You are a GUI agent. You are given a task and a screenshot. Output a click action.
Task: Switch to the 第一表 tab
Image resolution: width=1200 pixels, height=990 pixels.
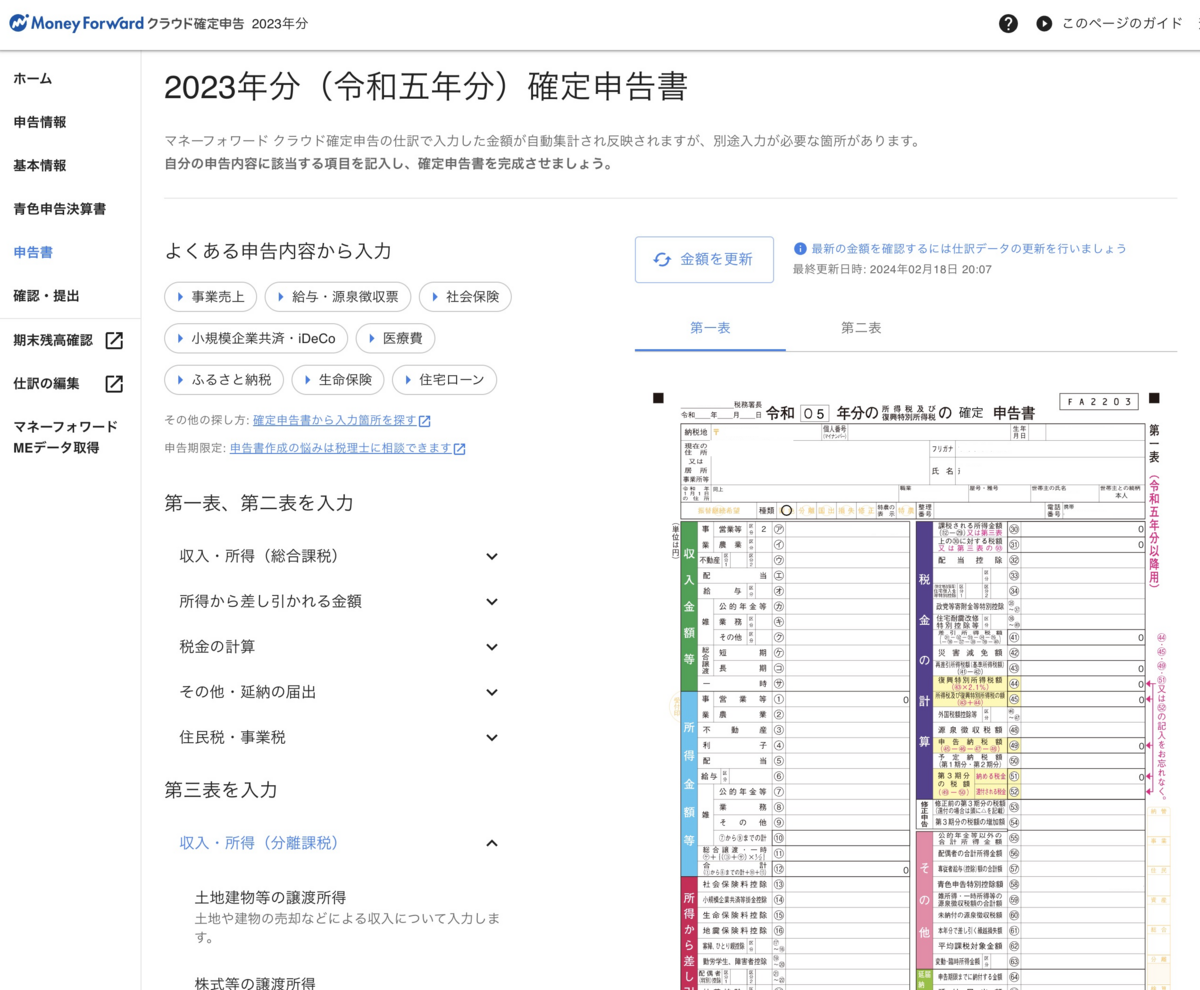[x=710, y=328]
